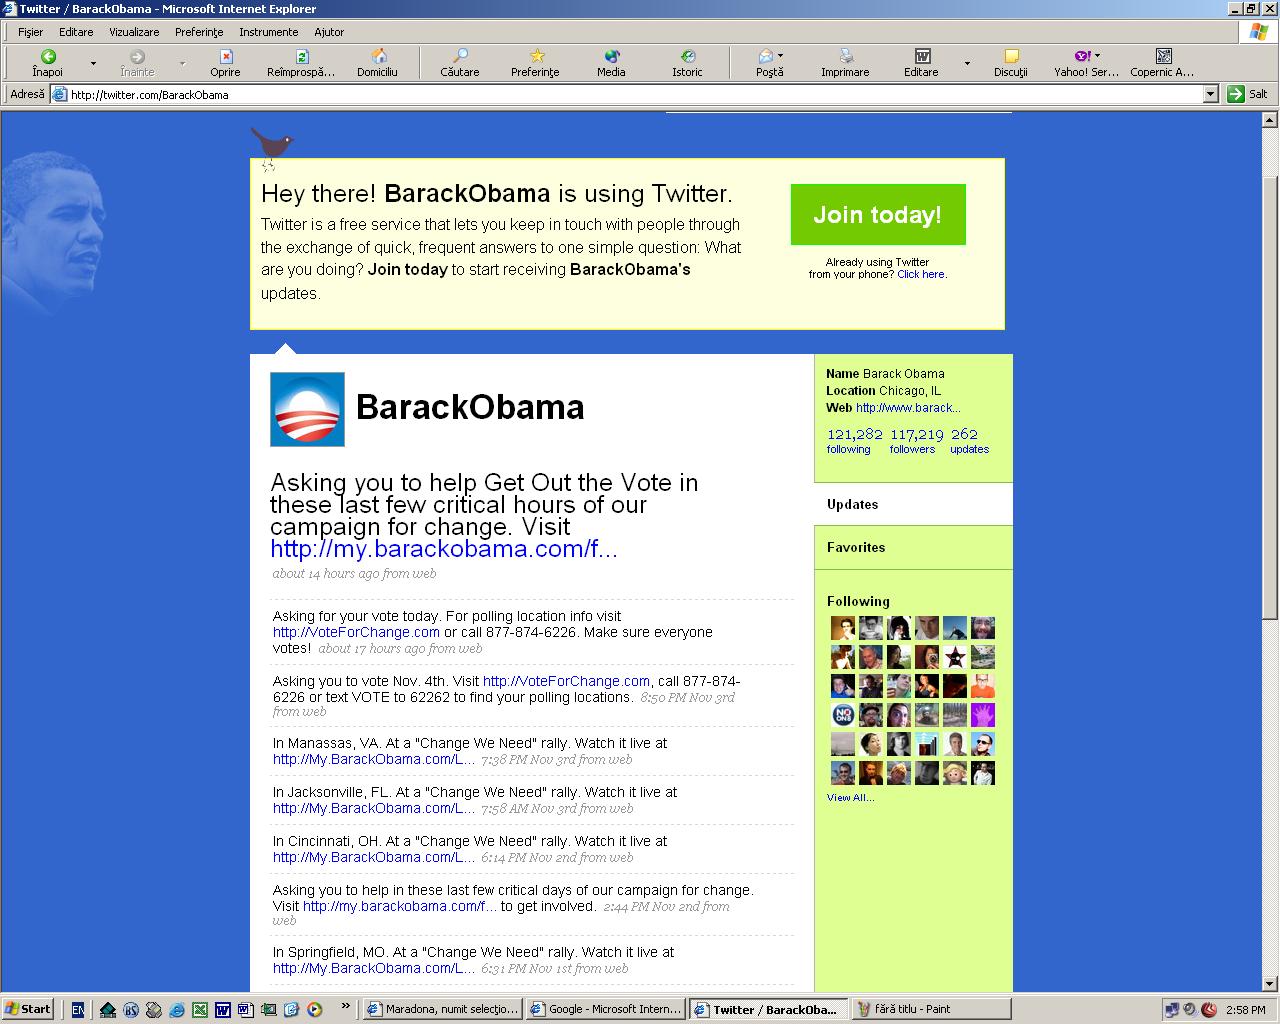Open dropdown arrow next to Editare toolbar button
This screenshot has width=1280, height=1024.
point(967,63)
